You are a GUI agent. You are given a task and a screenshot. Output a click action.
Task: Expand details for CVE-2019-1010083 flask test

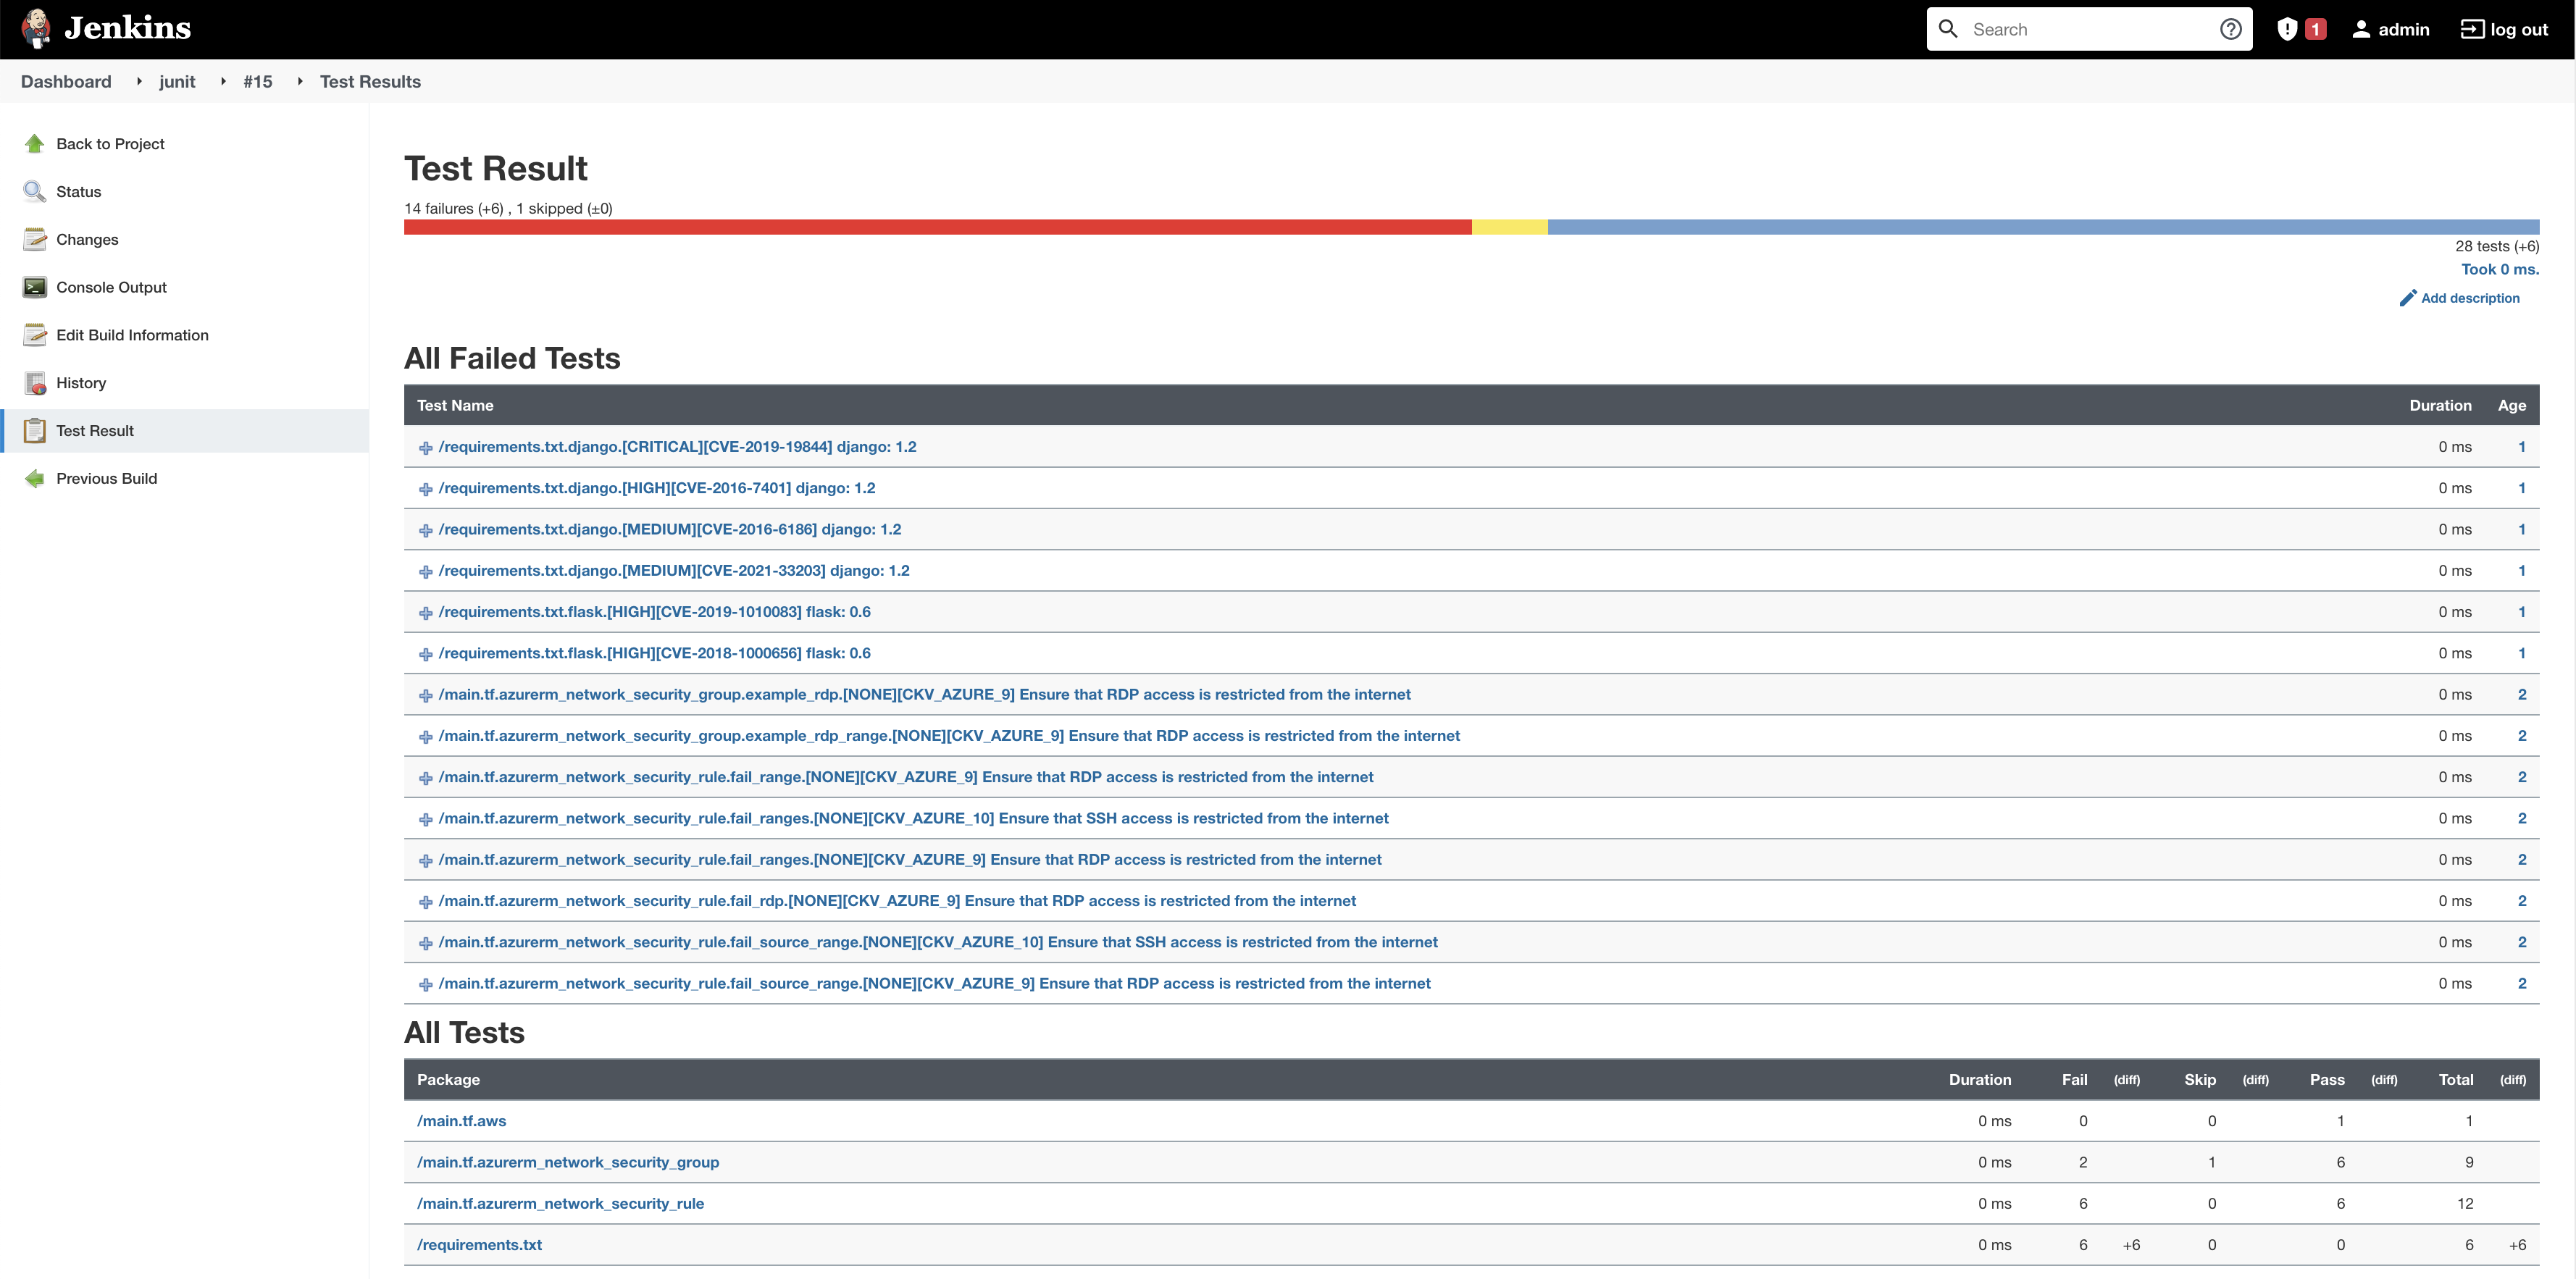425,613
